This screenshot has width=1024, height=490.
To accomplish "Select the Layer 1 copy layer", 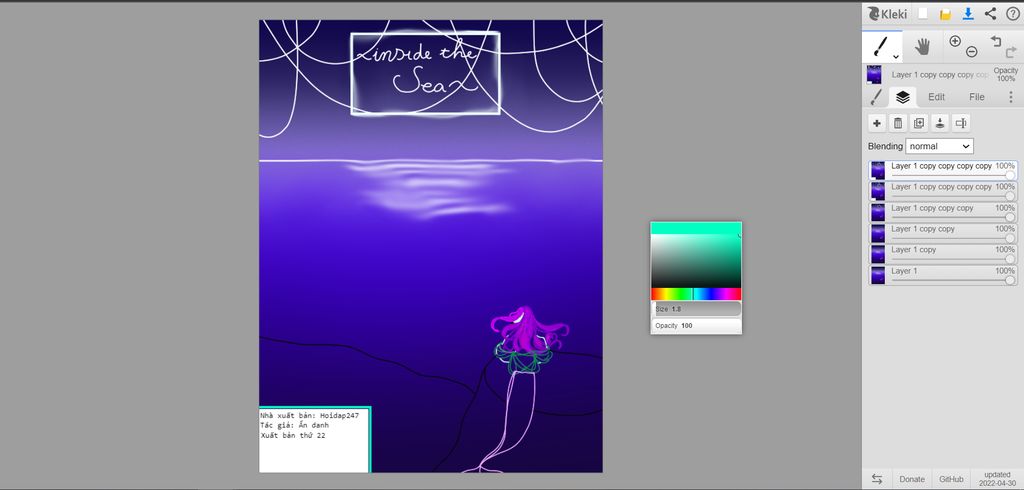I will [942, 254].
